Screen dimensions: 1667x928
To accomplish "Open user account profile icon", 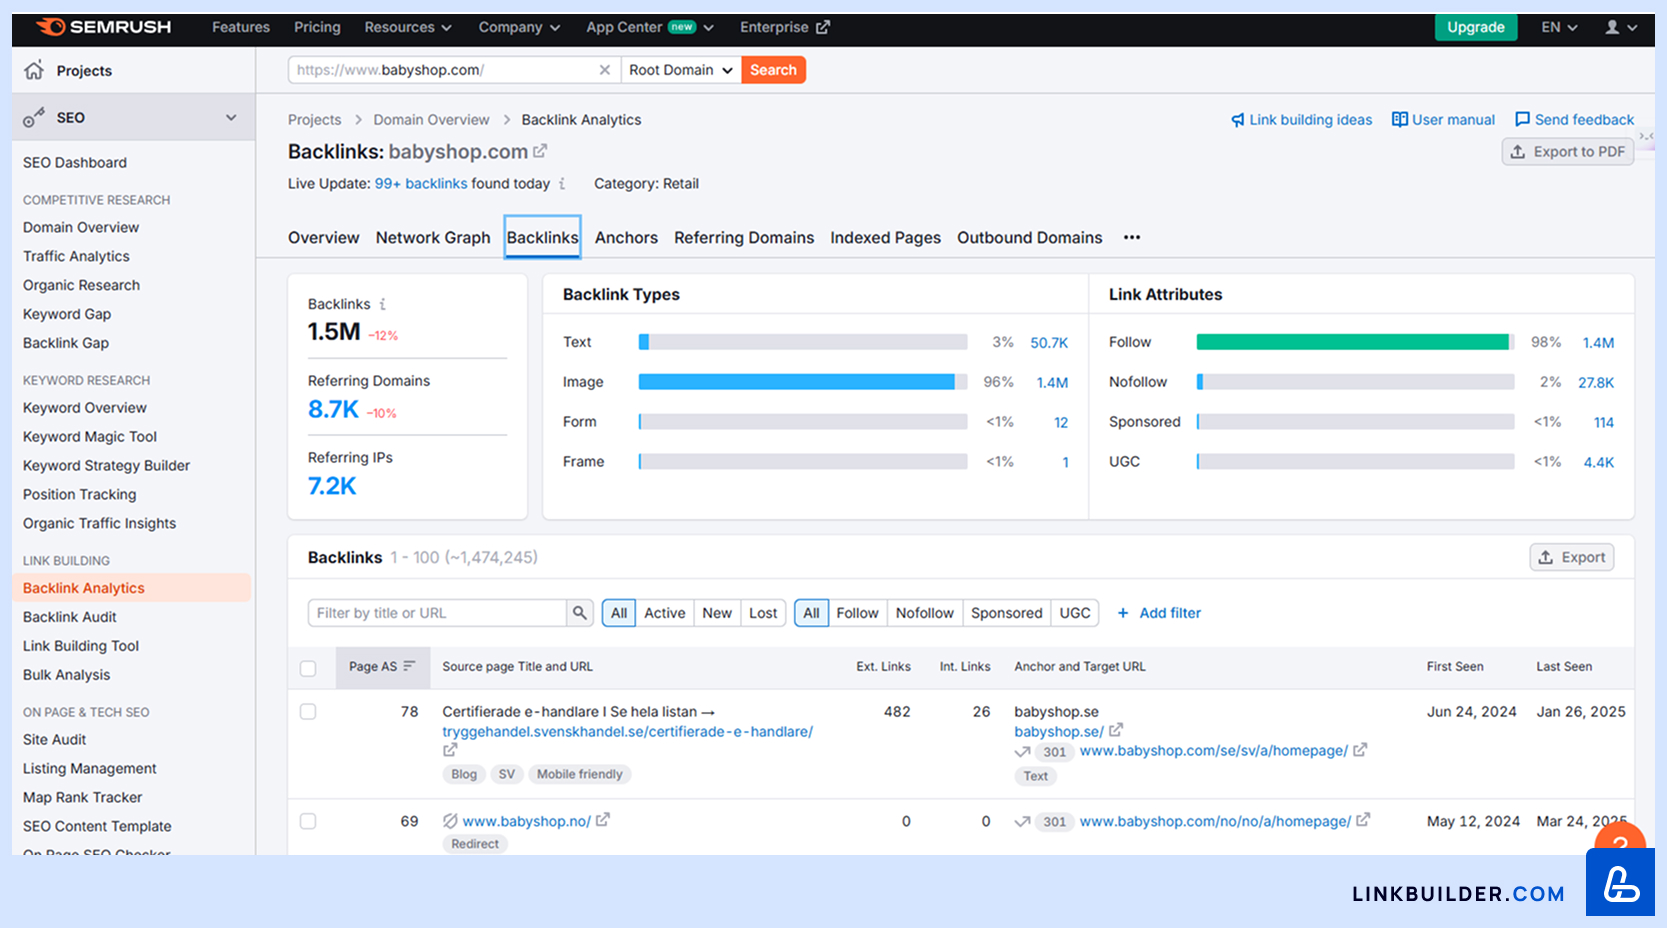I will (x=1612, y=27).
